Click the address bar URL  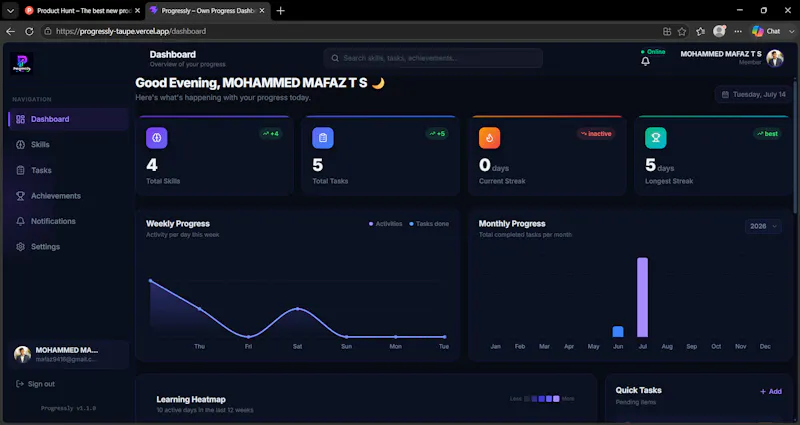[131, 31]
